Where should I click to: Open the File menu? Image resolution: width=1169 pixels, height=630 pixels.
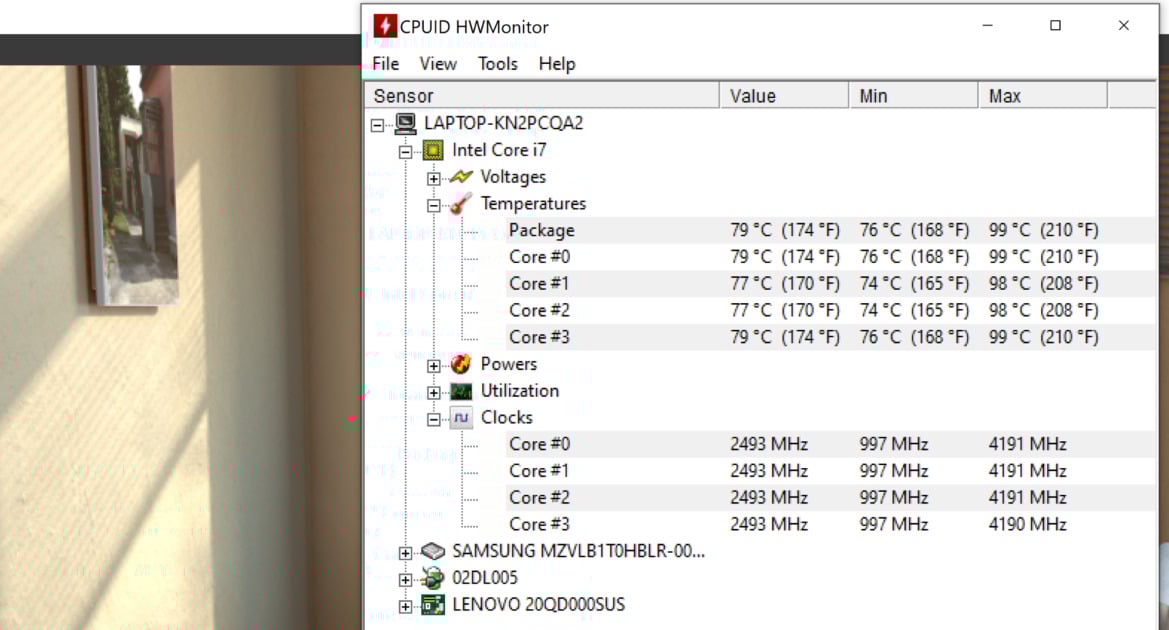[385, 64]
